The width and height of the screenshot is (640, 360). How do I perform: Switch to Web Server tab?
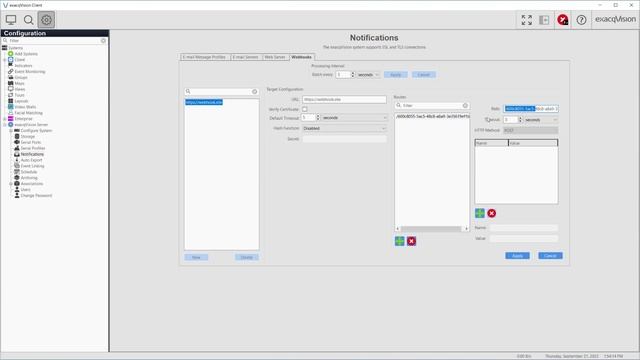(x=275, y=57)
